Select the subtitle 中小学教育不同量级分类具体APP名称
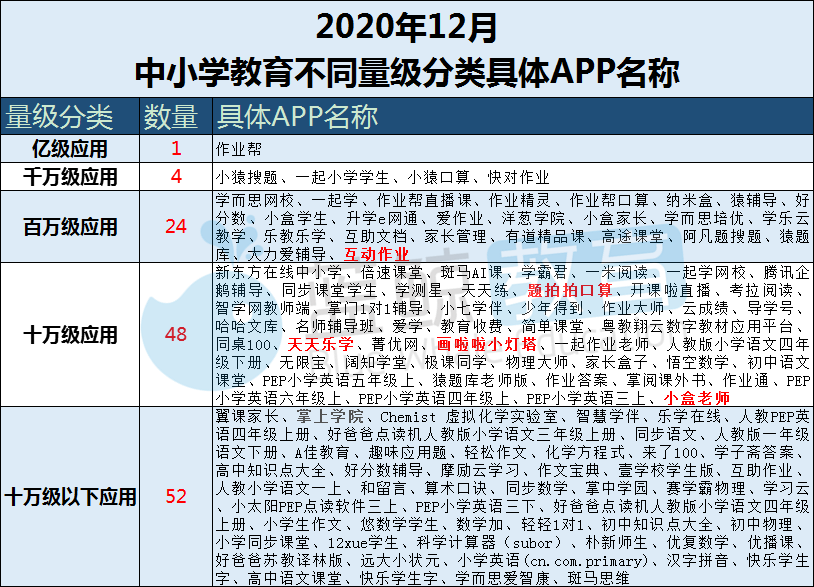 point(407,72)
